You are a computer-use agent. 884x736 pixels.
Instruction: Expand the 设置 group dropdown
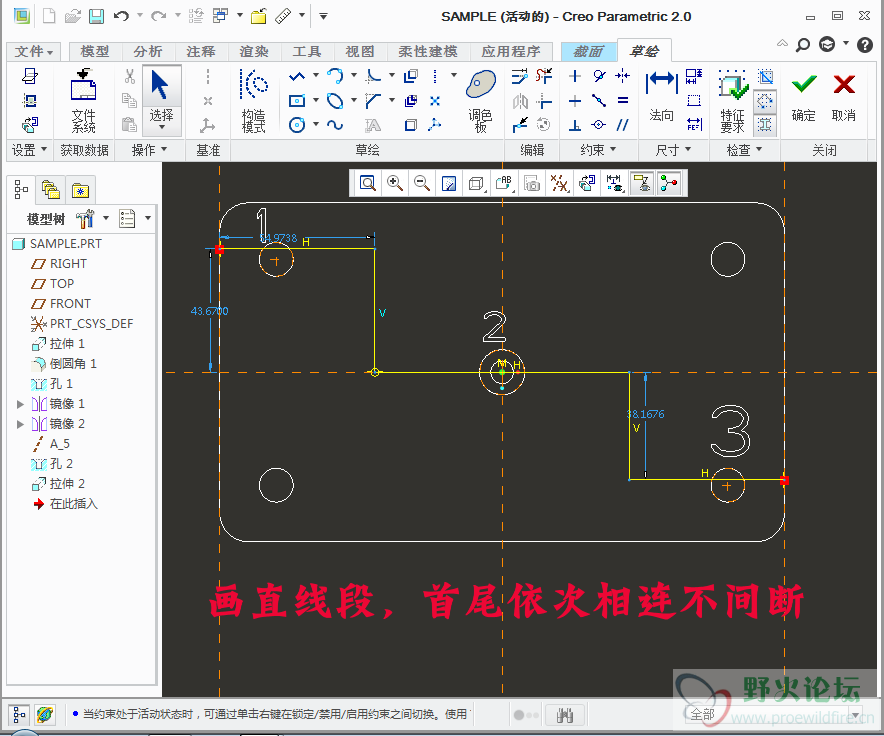click(x=29, y=150)
